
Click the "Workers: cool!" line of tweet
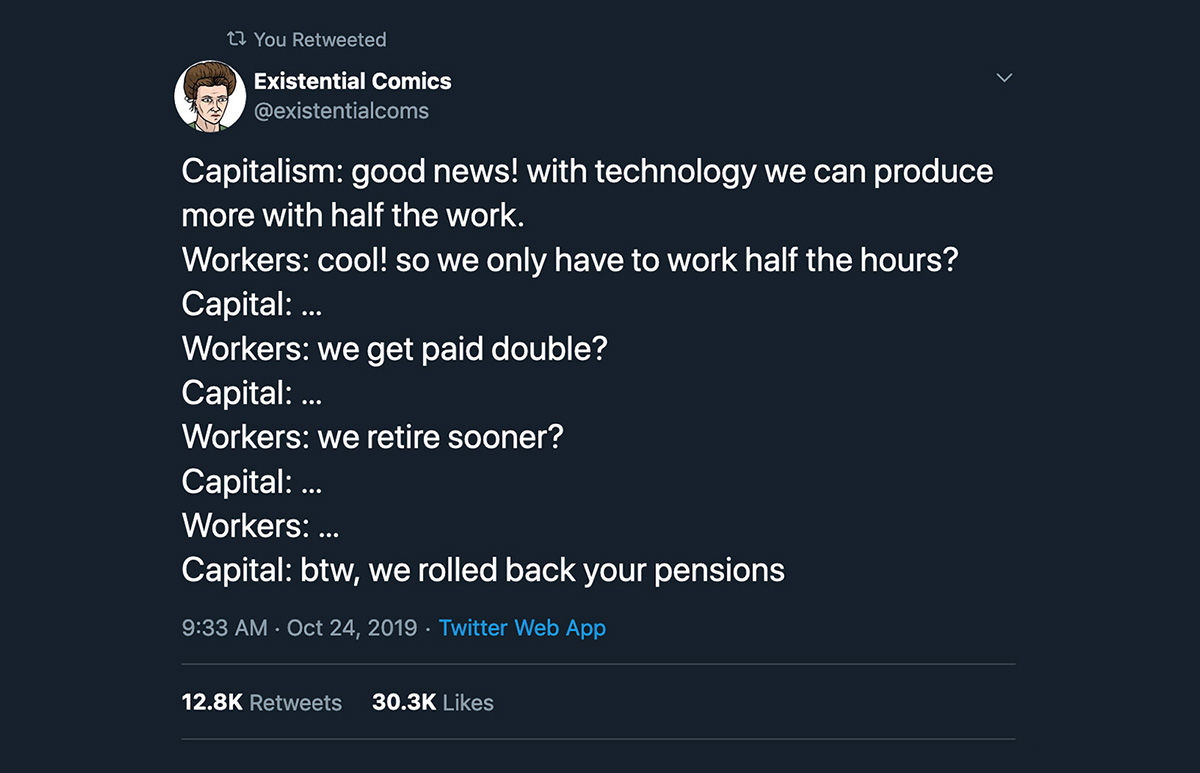coord(570,260)
